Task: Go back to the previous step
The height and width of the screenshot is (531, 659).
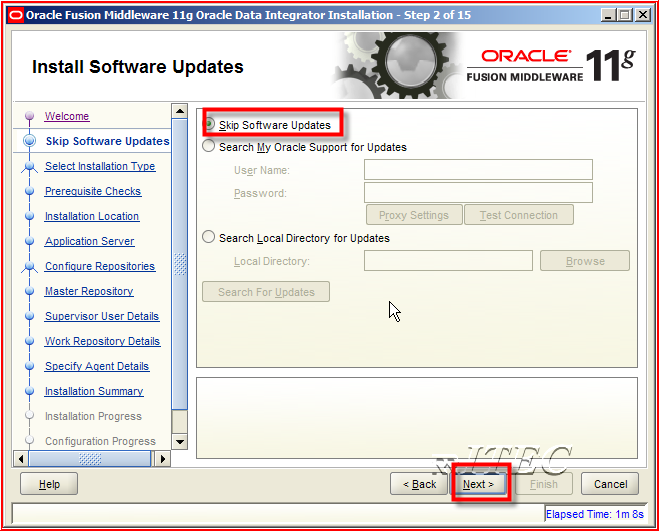Action: [419, 484]
